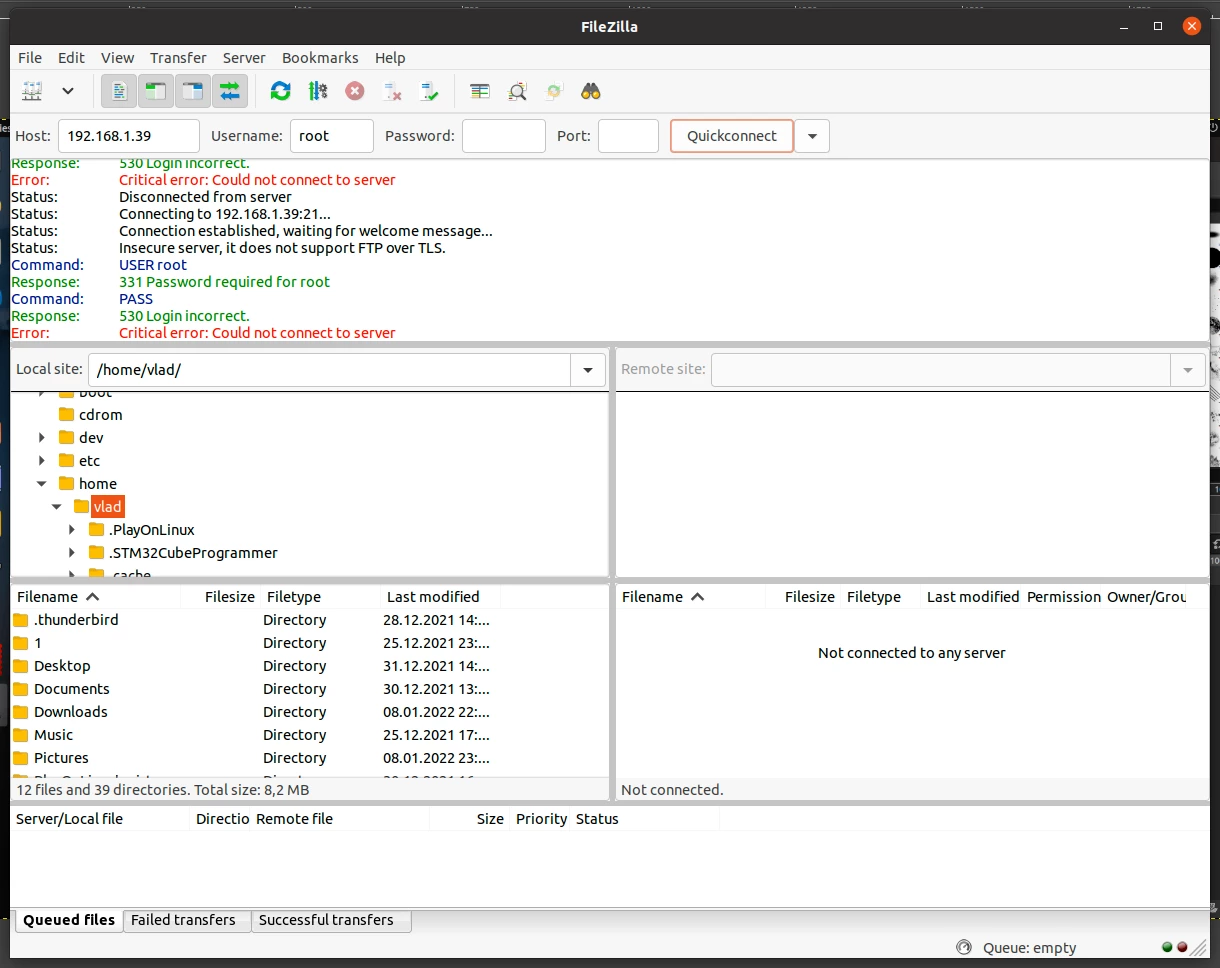
Task: Sort local files by Filesize column
Action: 221,597
